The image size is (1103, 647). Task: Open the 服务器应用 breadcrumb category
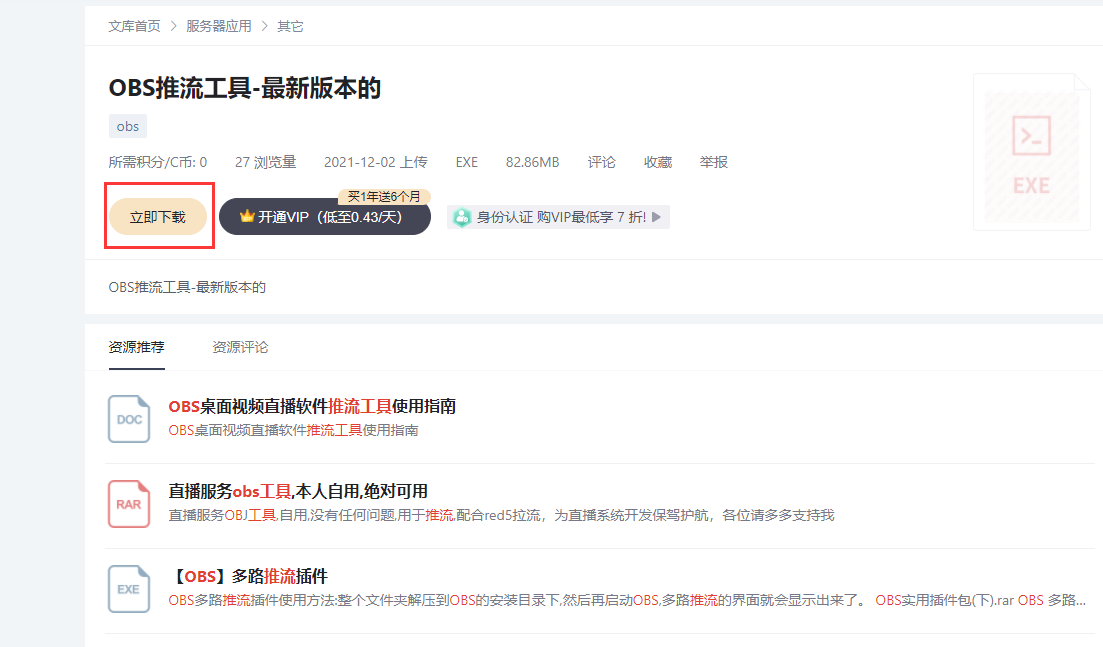pos(219,26)
